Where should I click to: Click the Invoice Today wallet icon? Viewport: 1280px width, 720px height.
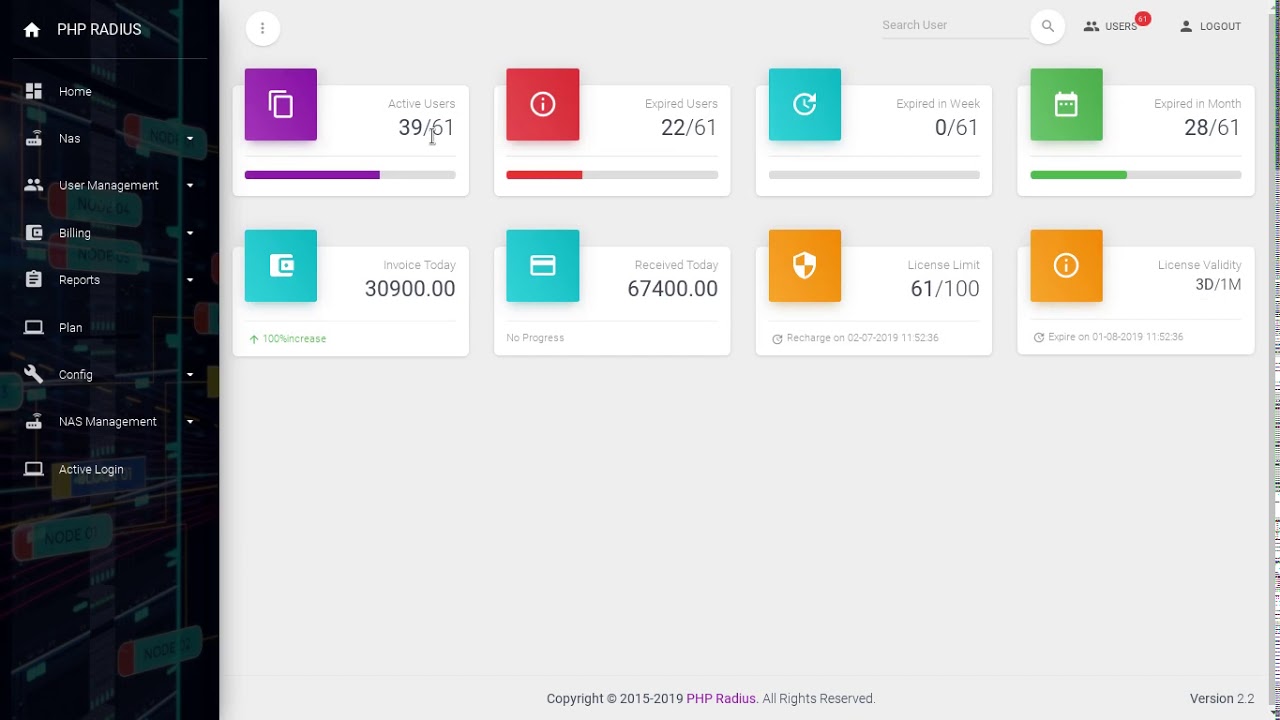(x=281, y=266)
